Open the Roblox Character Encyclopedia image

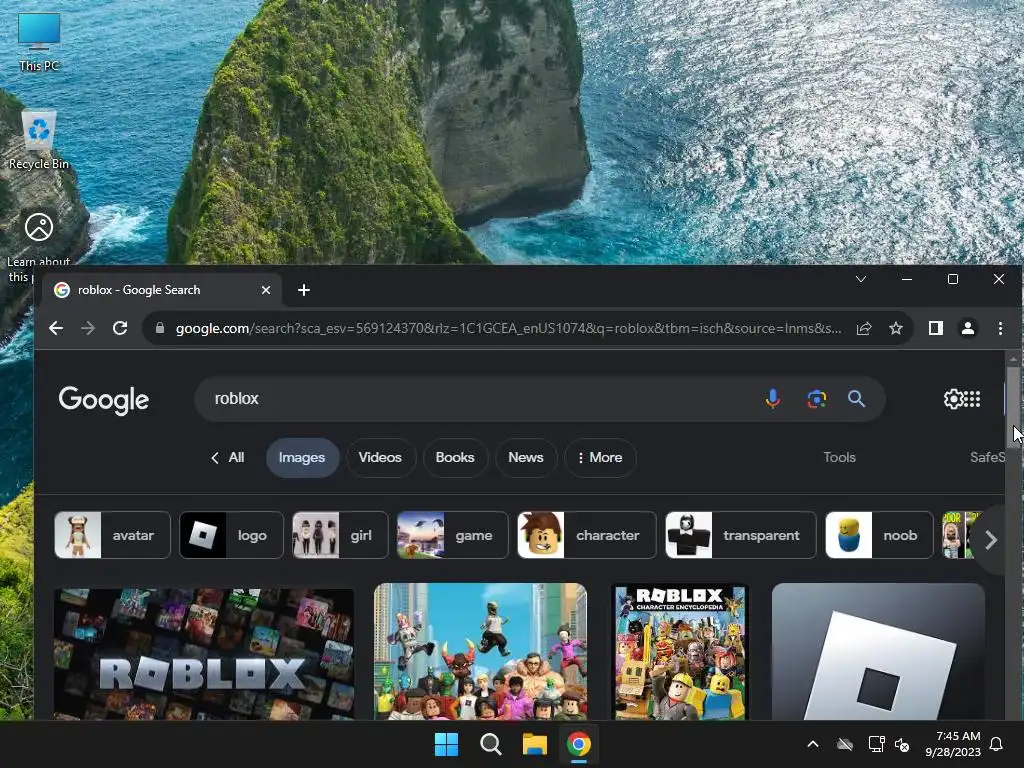click(x=680, y=652)
